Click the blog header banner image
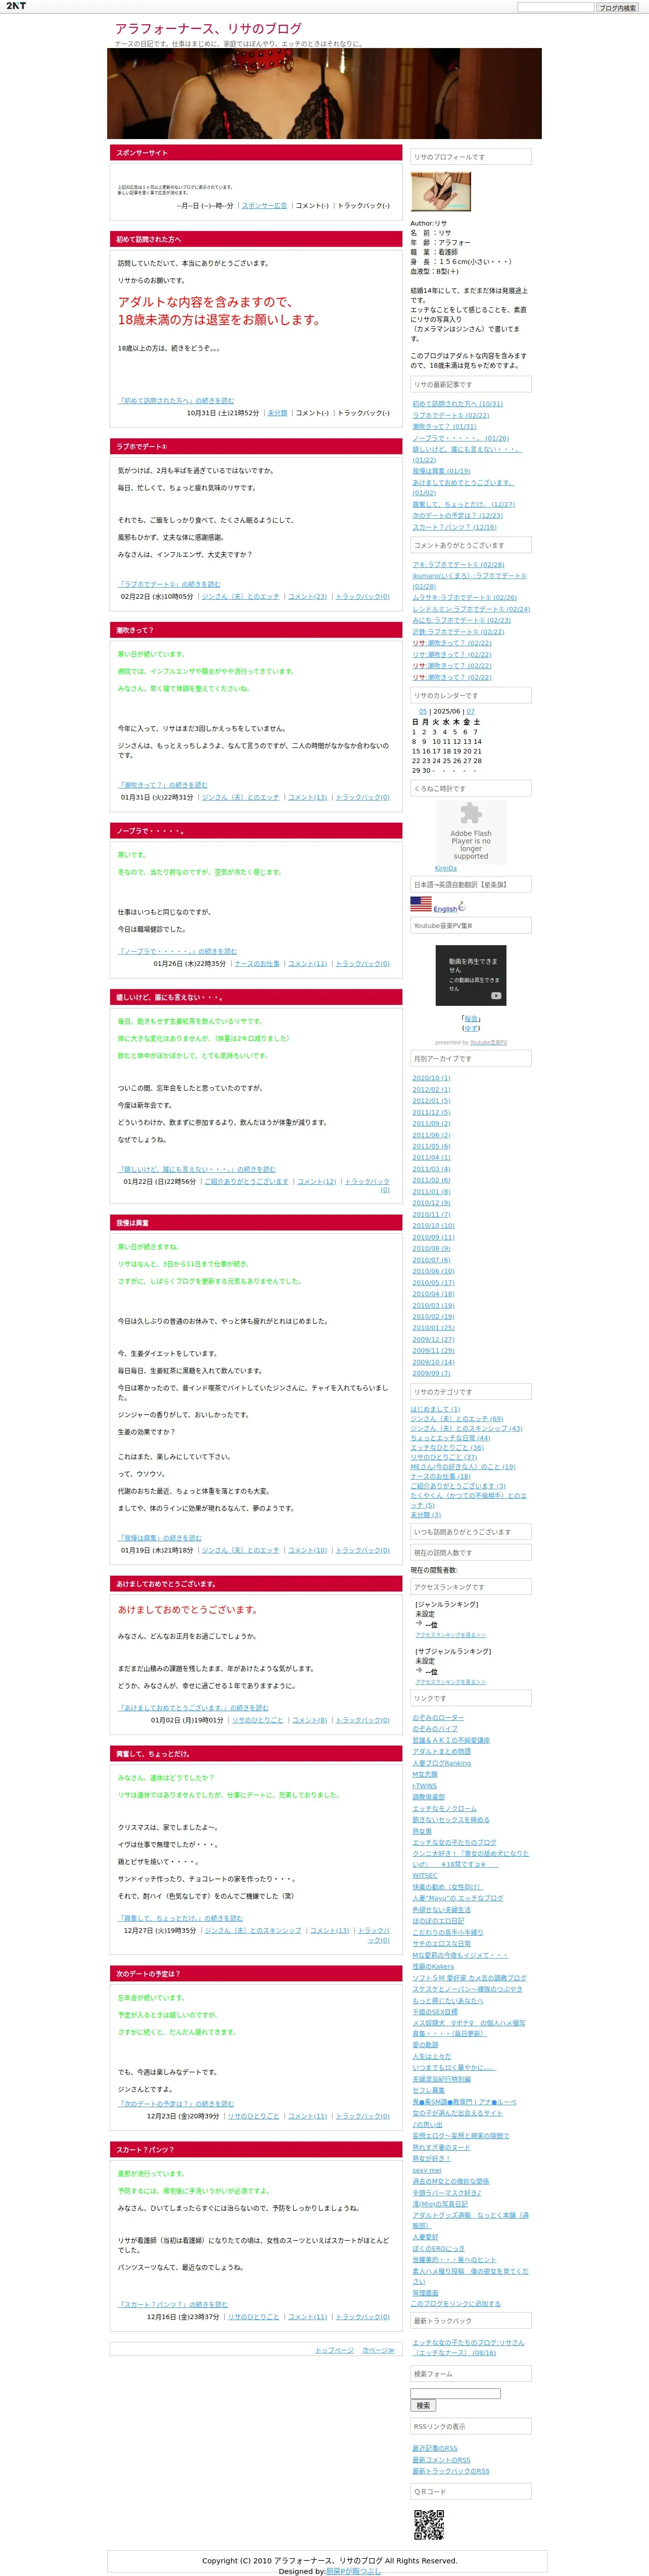 pos(324,93)
